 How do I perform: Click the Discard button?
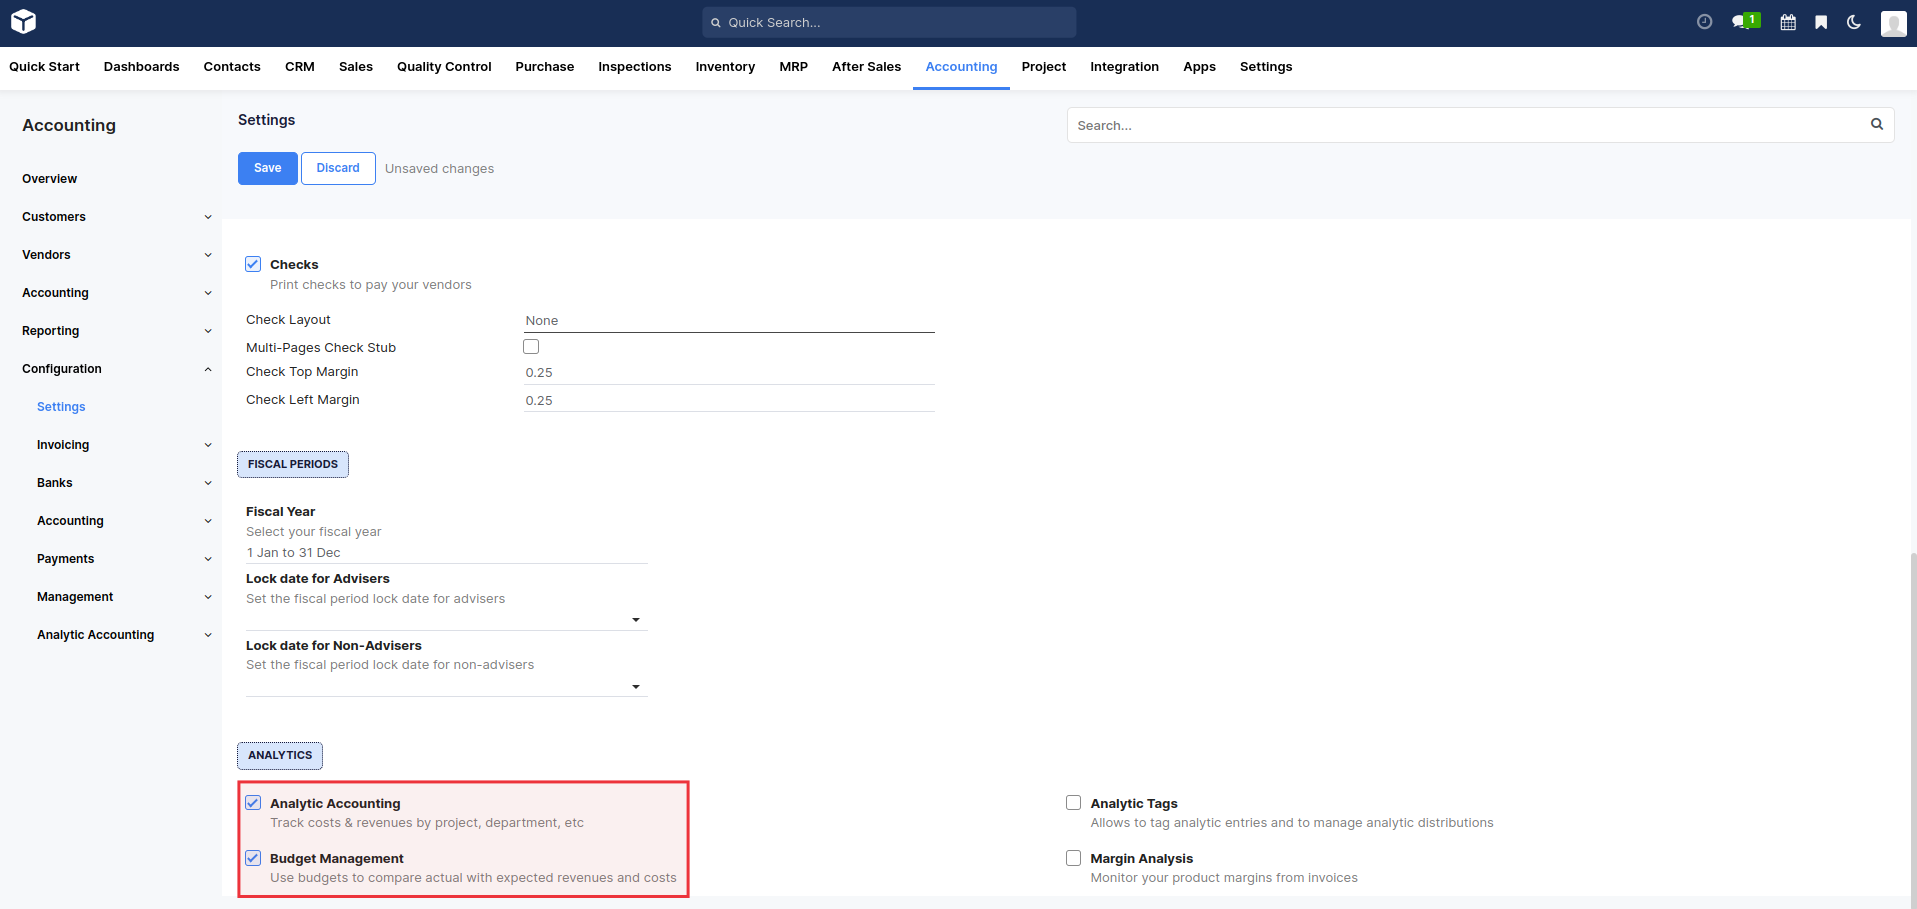point(338,168)
